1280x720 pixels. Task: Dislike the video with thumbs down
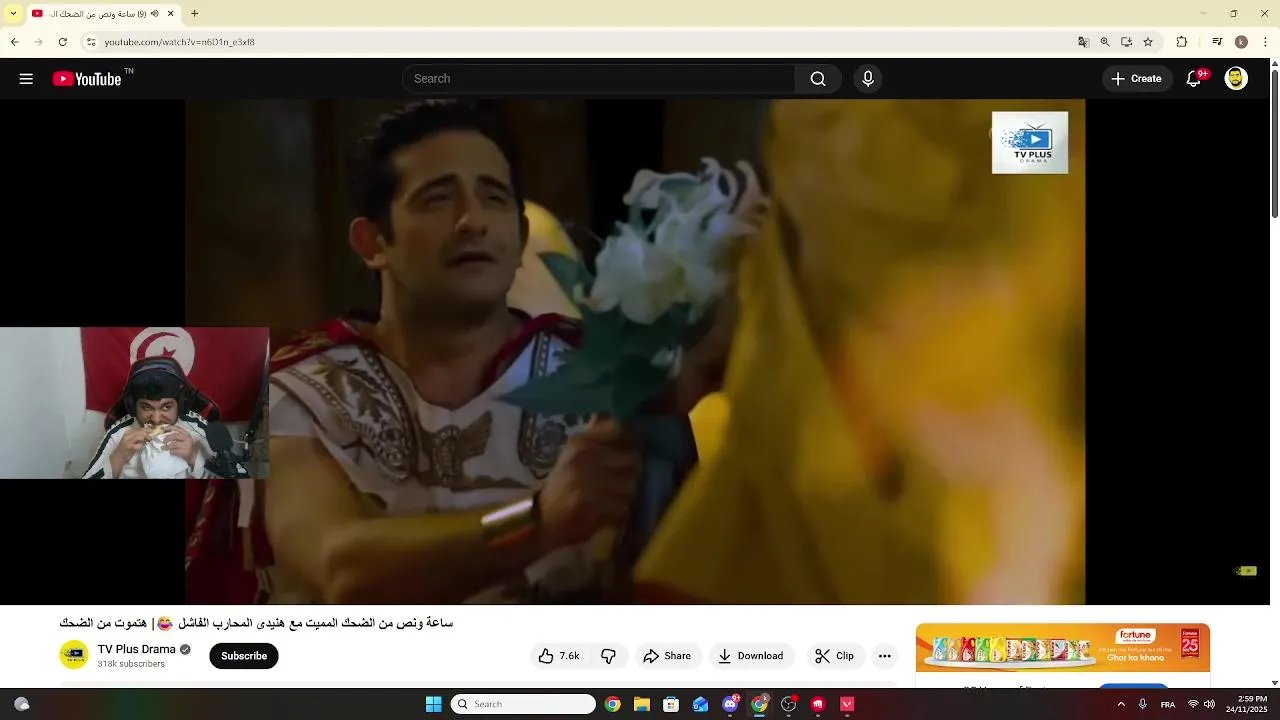(609, 656)
